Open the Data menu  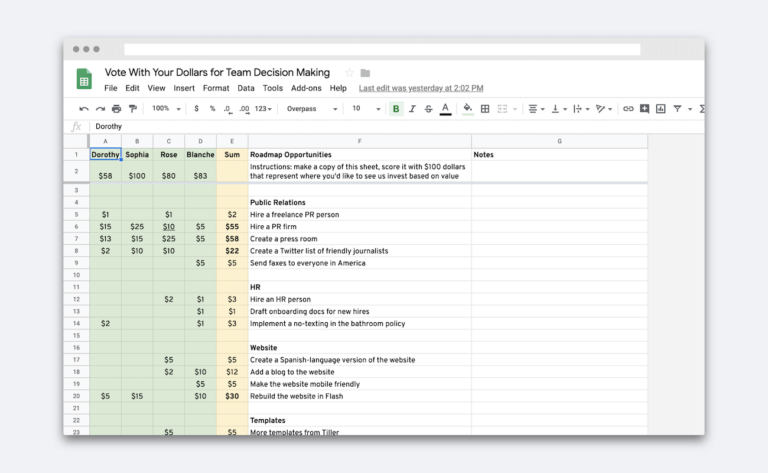tap(246, 88)
